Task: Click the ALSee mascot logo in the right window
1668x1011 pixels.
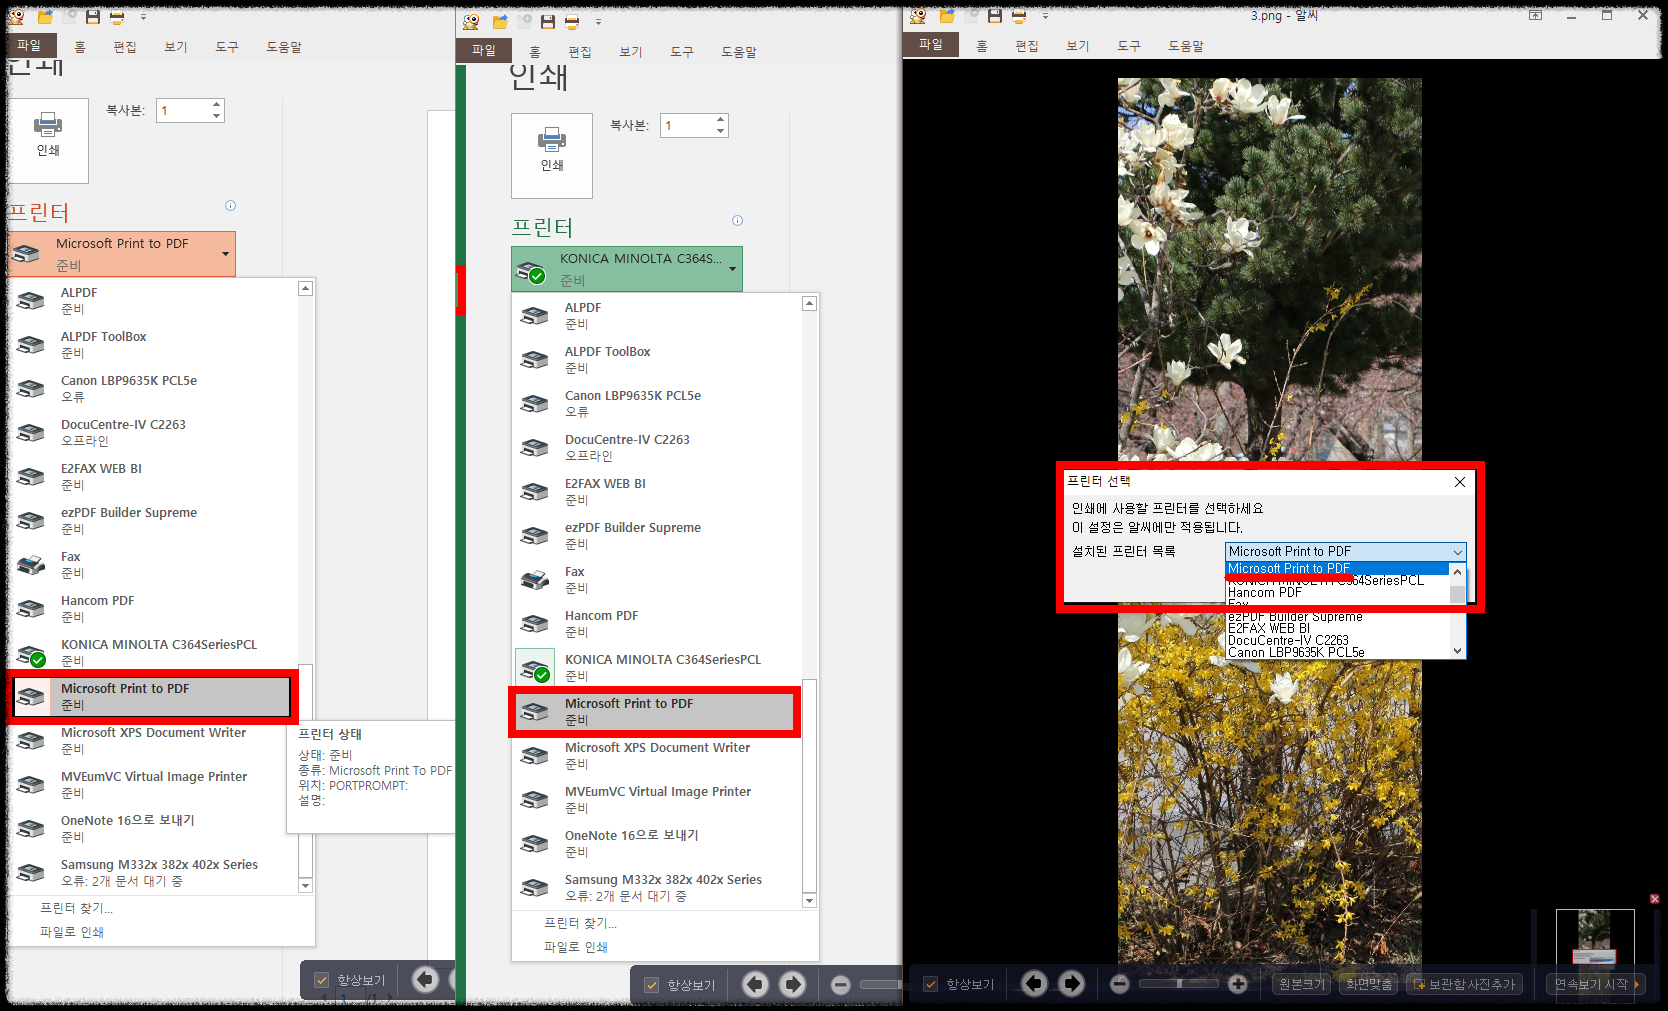Action: click(x=918, y=16)
